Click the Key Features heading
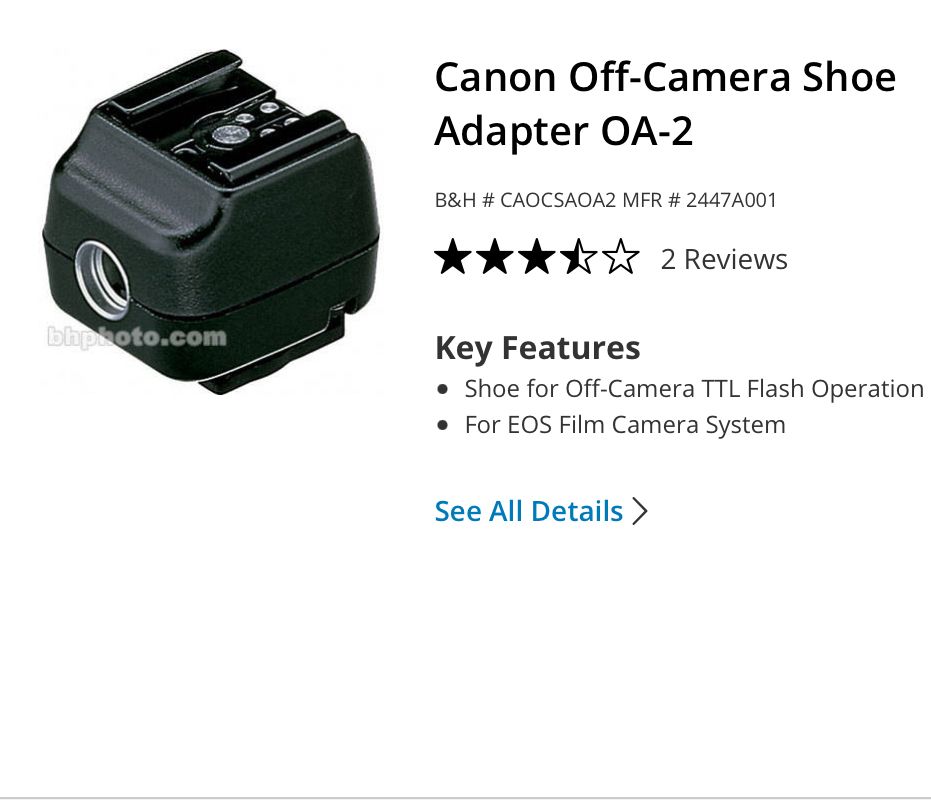The height and width of the screenshot is (800, 931). pos(537,348)
